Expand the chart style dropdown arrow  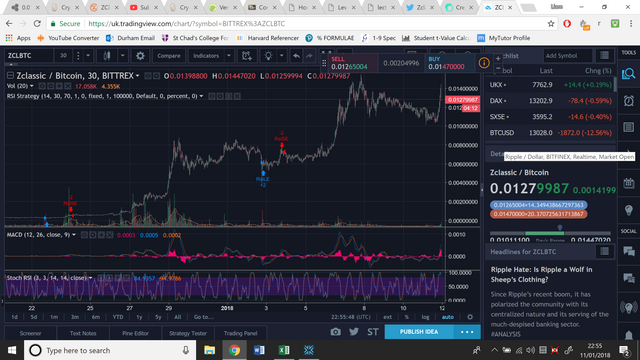[122, 56]
